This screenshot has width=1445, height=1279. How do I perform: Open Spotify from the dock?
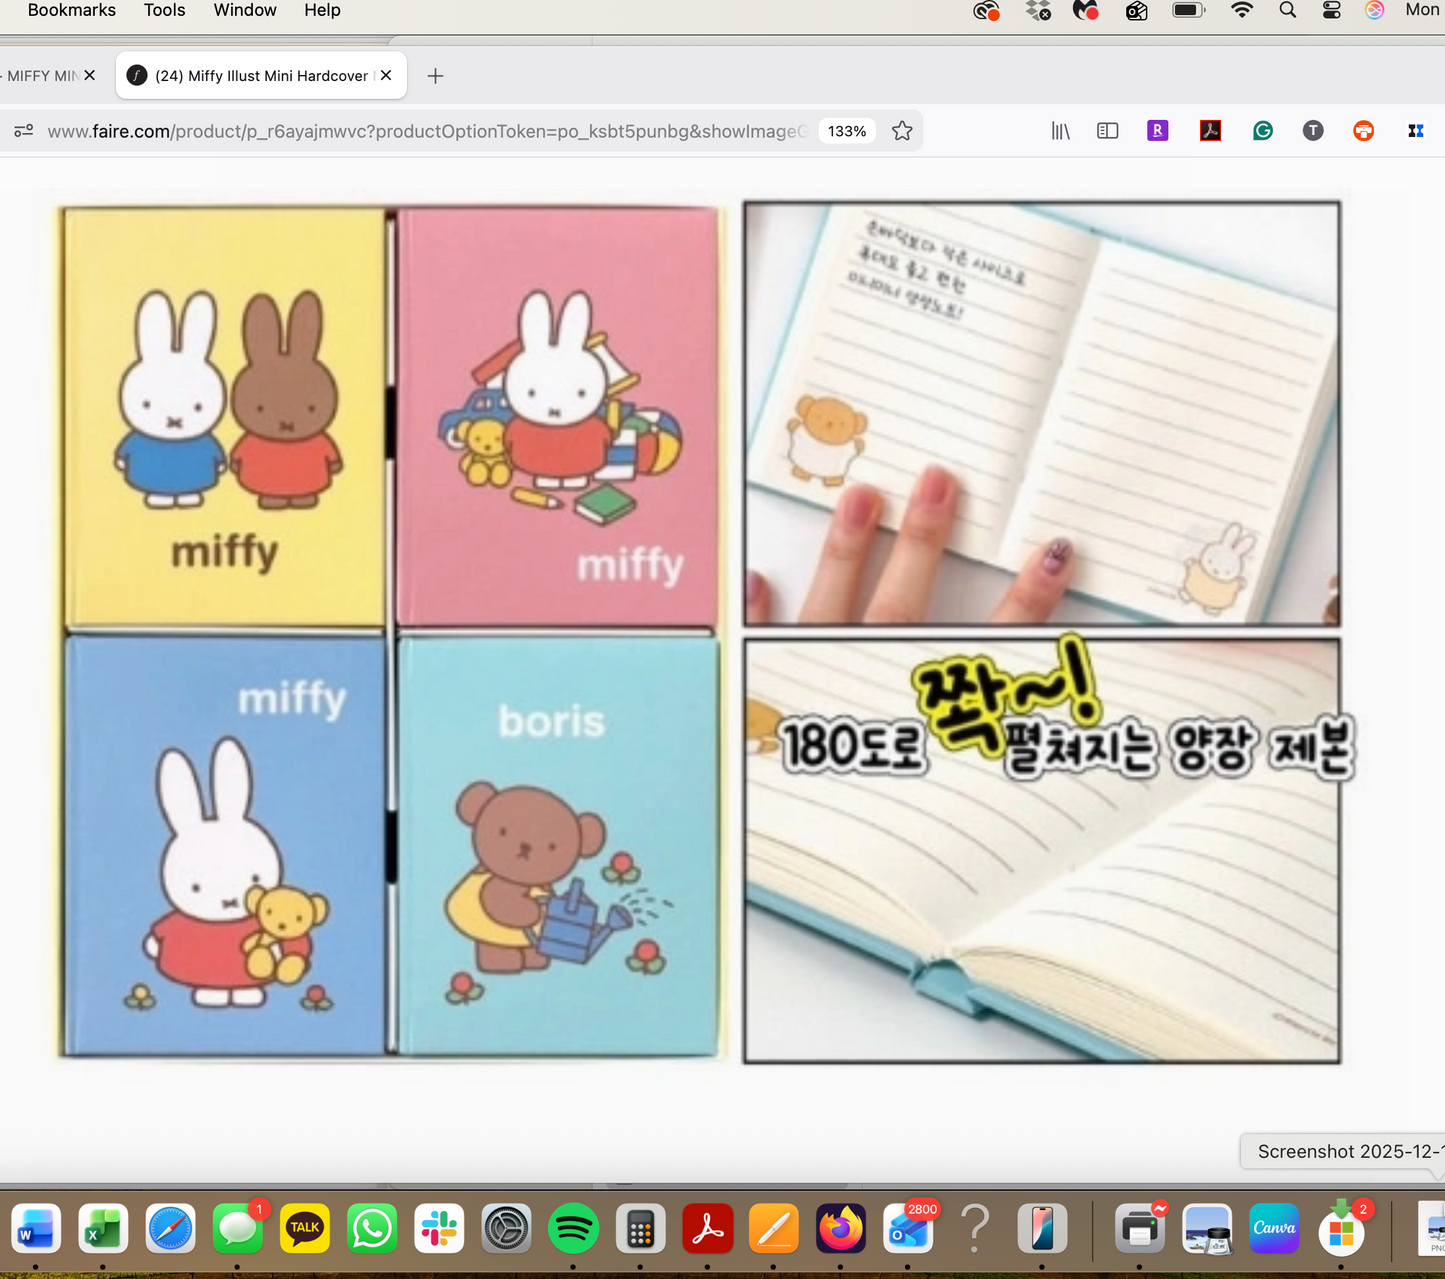click(573, 1229)
